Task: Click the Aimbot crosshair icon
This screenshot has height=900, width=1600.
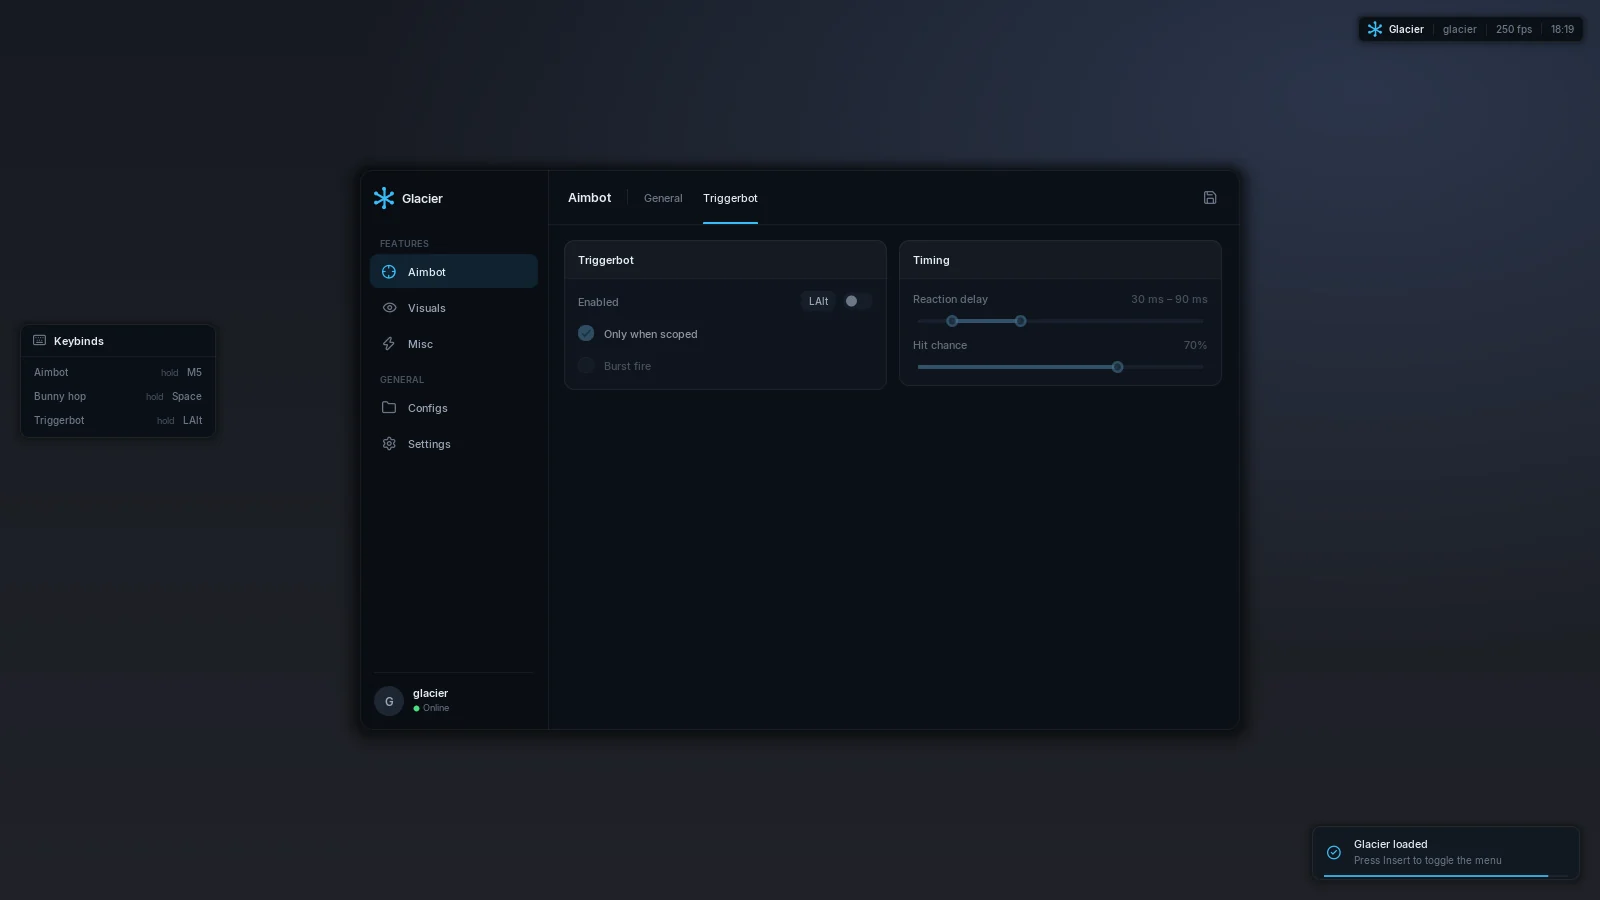Action: (x=389, y=272)
